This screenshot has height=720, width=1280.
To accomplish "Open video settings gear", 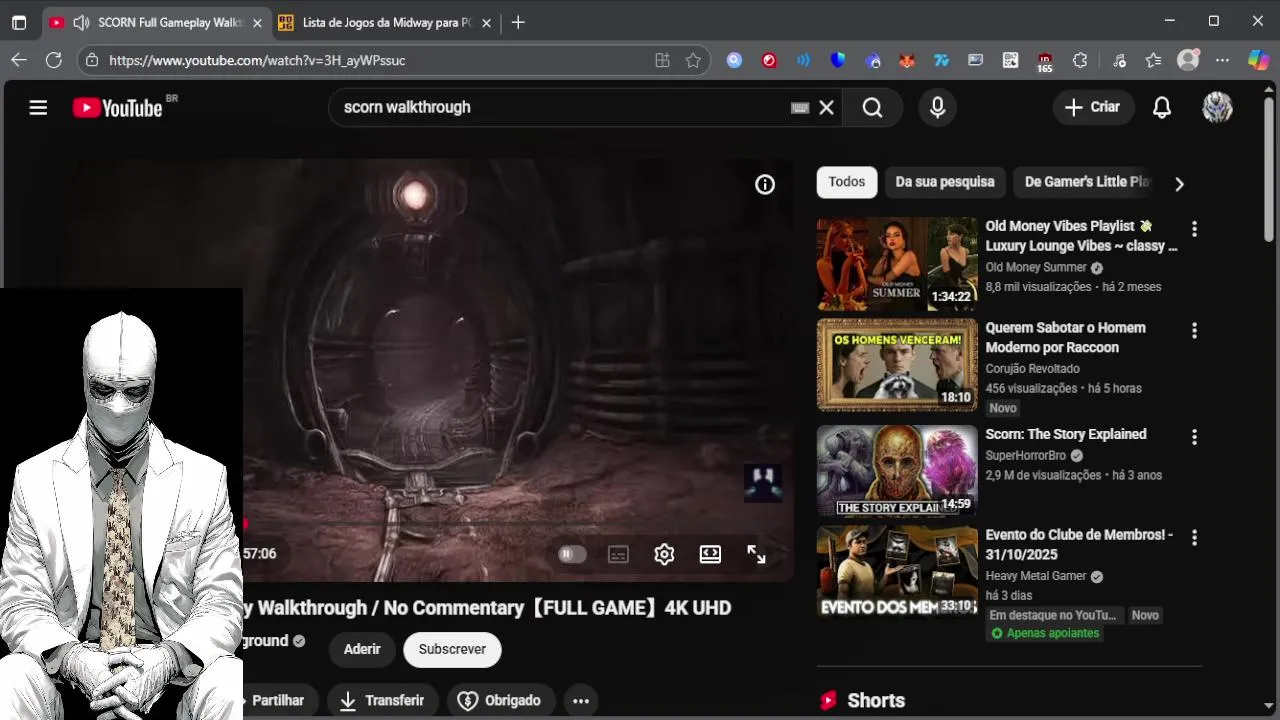I will click(664, 554).
